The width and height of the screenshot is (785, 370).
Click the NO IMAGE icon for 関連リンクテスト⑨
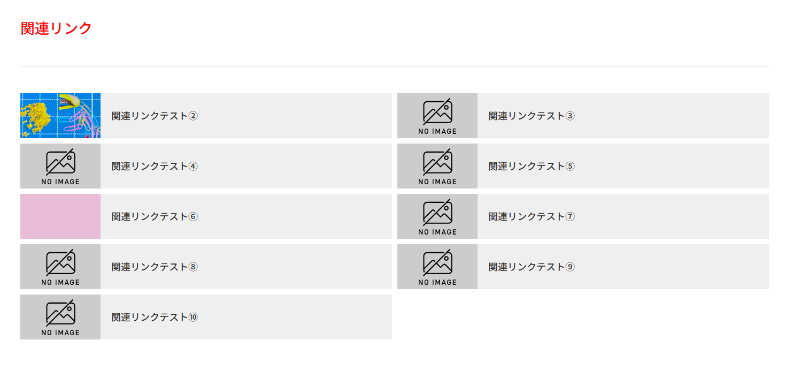(x=437, y=267)
